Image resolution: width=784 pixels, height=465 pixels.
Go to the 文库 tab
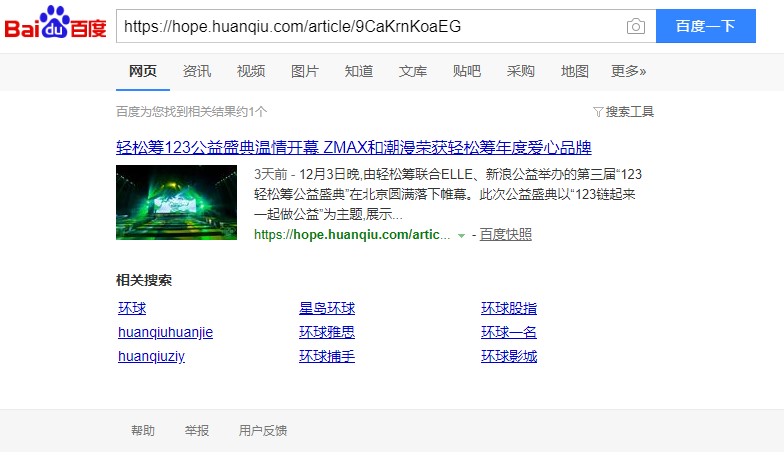click(412, 71)
